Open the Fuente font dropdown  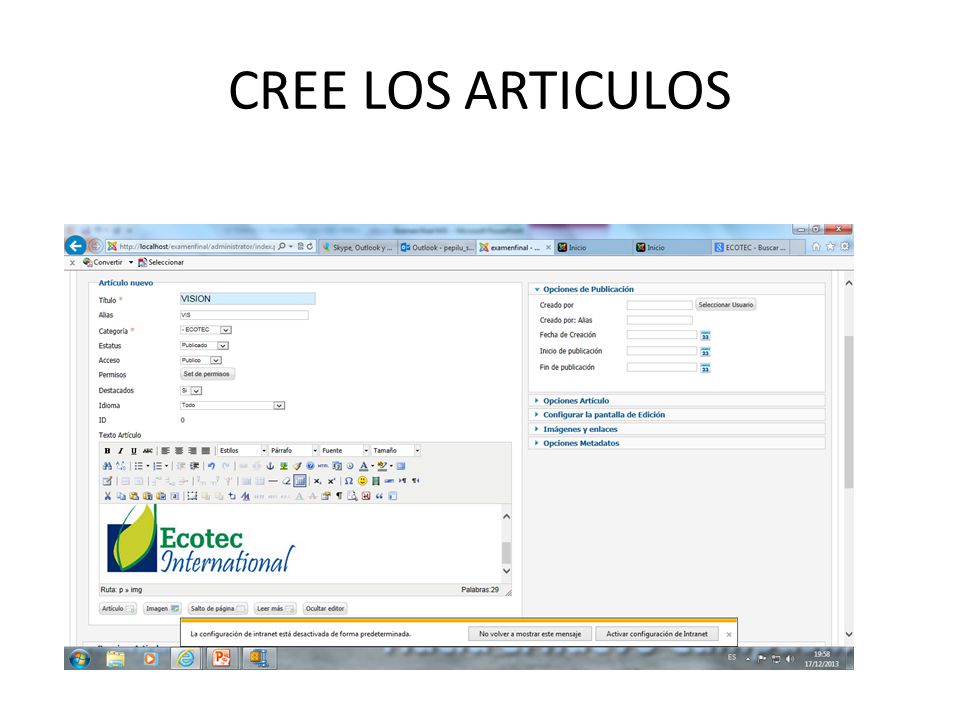345,451
